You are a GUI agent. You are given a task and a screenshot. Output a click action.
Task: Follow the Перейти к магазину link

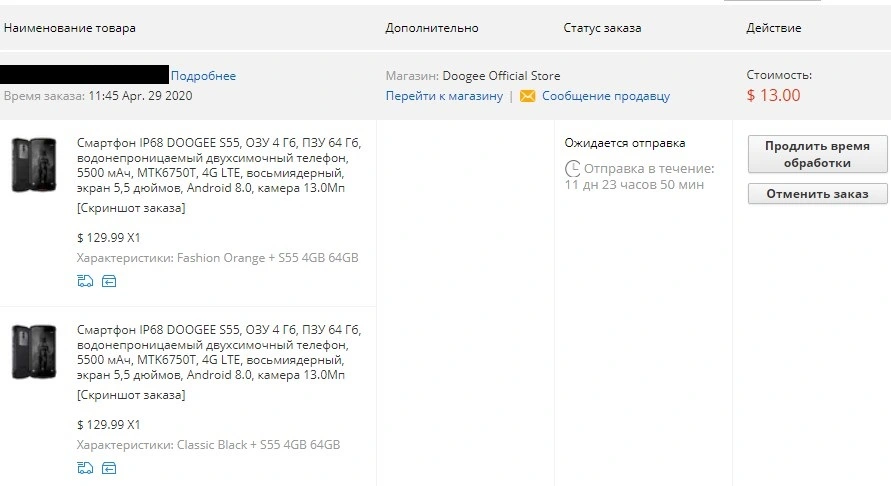tap(444, 96)
